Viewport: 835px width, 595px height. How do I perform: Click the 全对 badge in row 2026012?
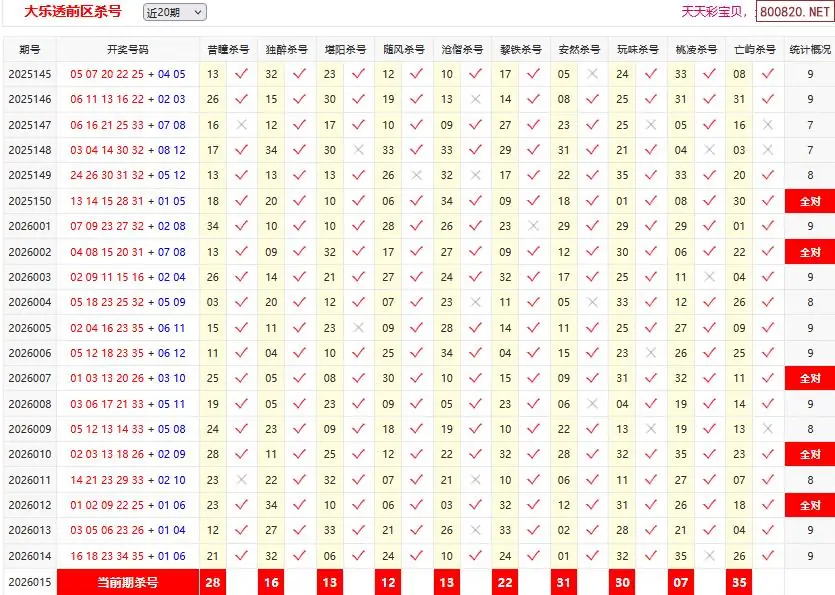(x=809, y=506)
